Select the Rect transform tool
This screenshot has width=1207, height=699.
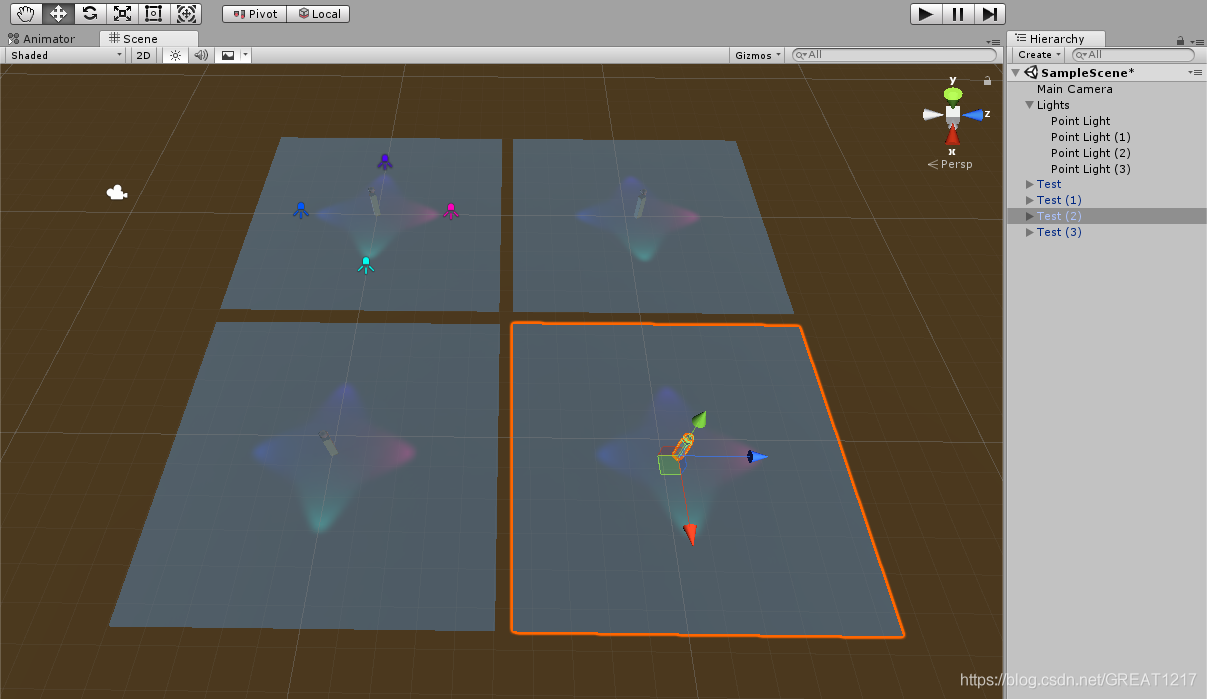pyautogui.click(x=154, y=13)
